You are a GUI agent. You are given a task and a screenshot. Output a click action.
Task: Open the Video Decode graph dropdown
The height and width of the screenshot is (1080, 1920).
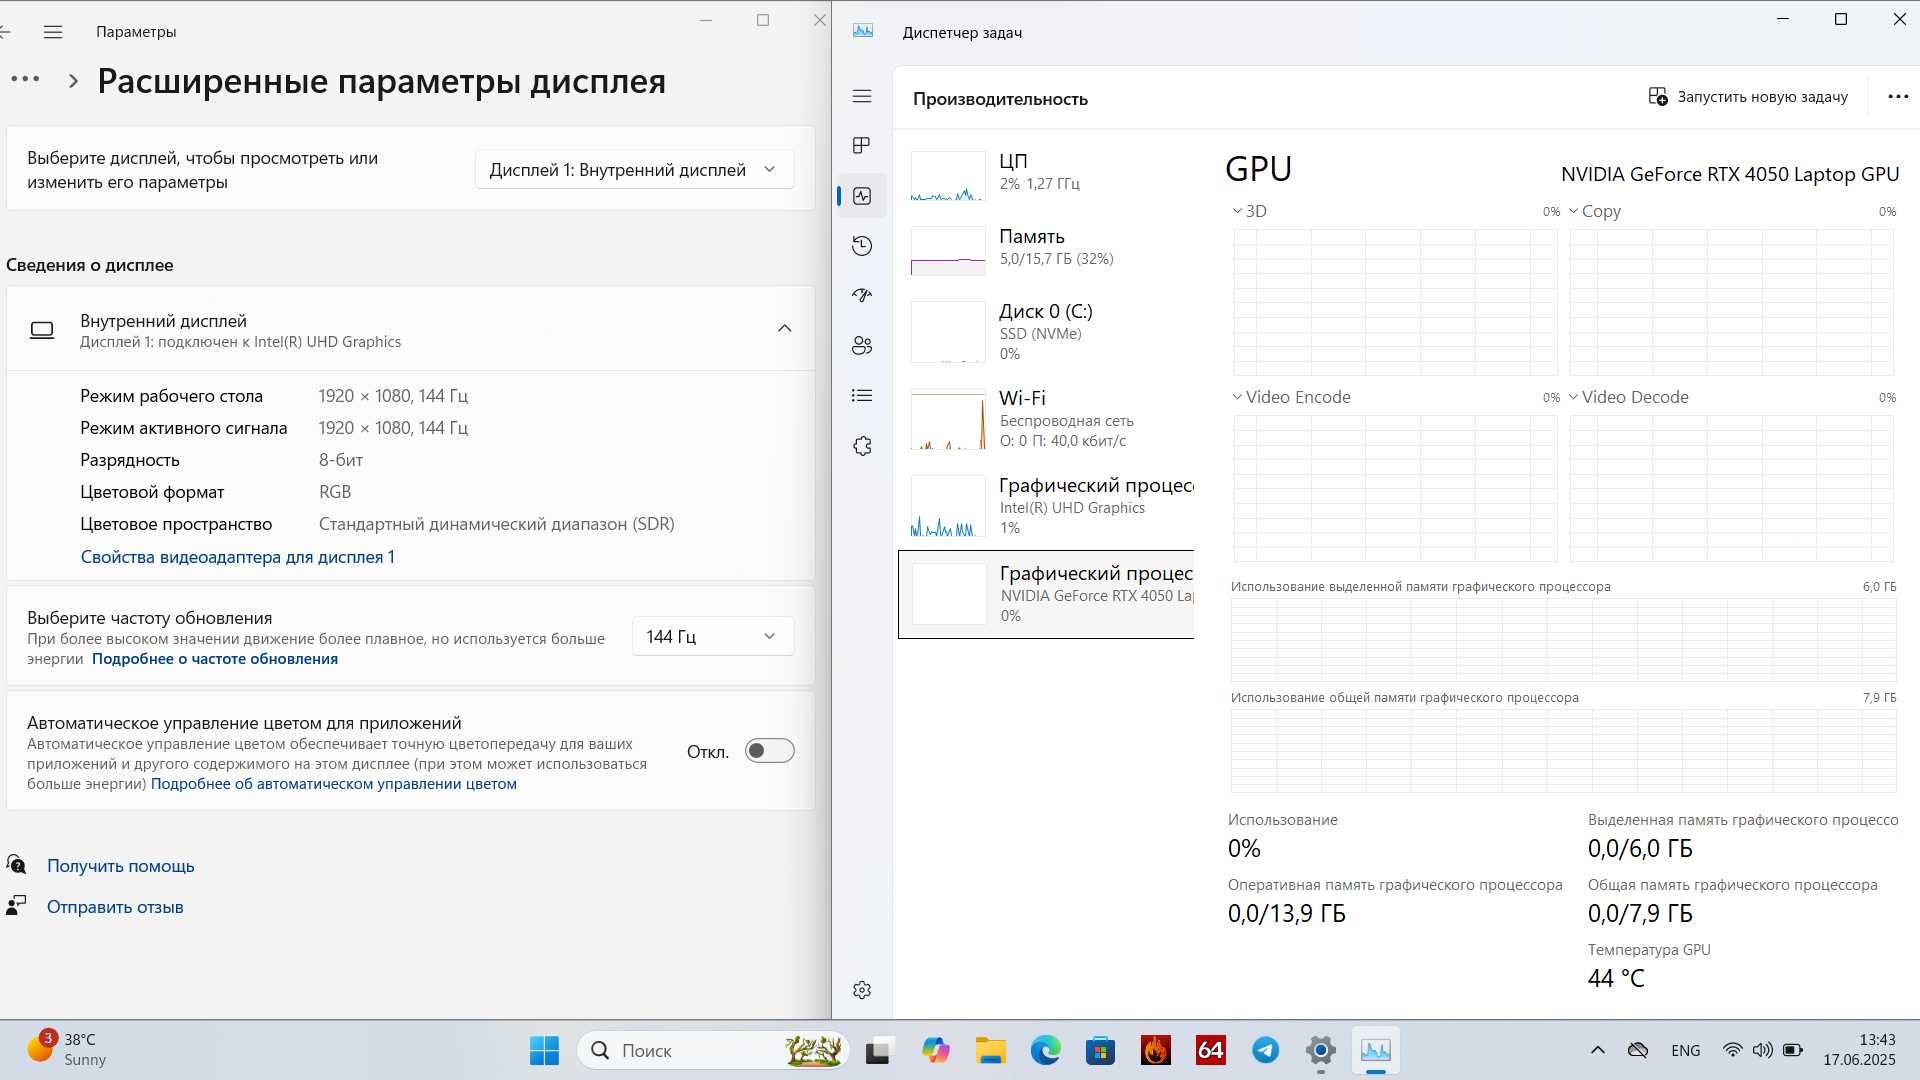pyautogui.click(x=1628, y=397)
